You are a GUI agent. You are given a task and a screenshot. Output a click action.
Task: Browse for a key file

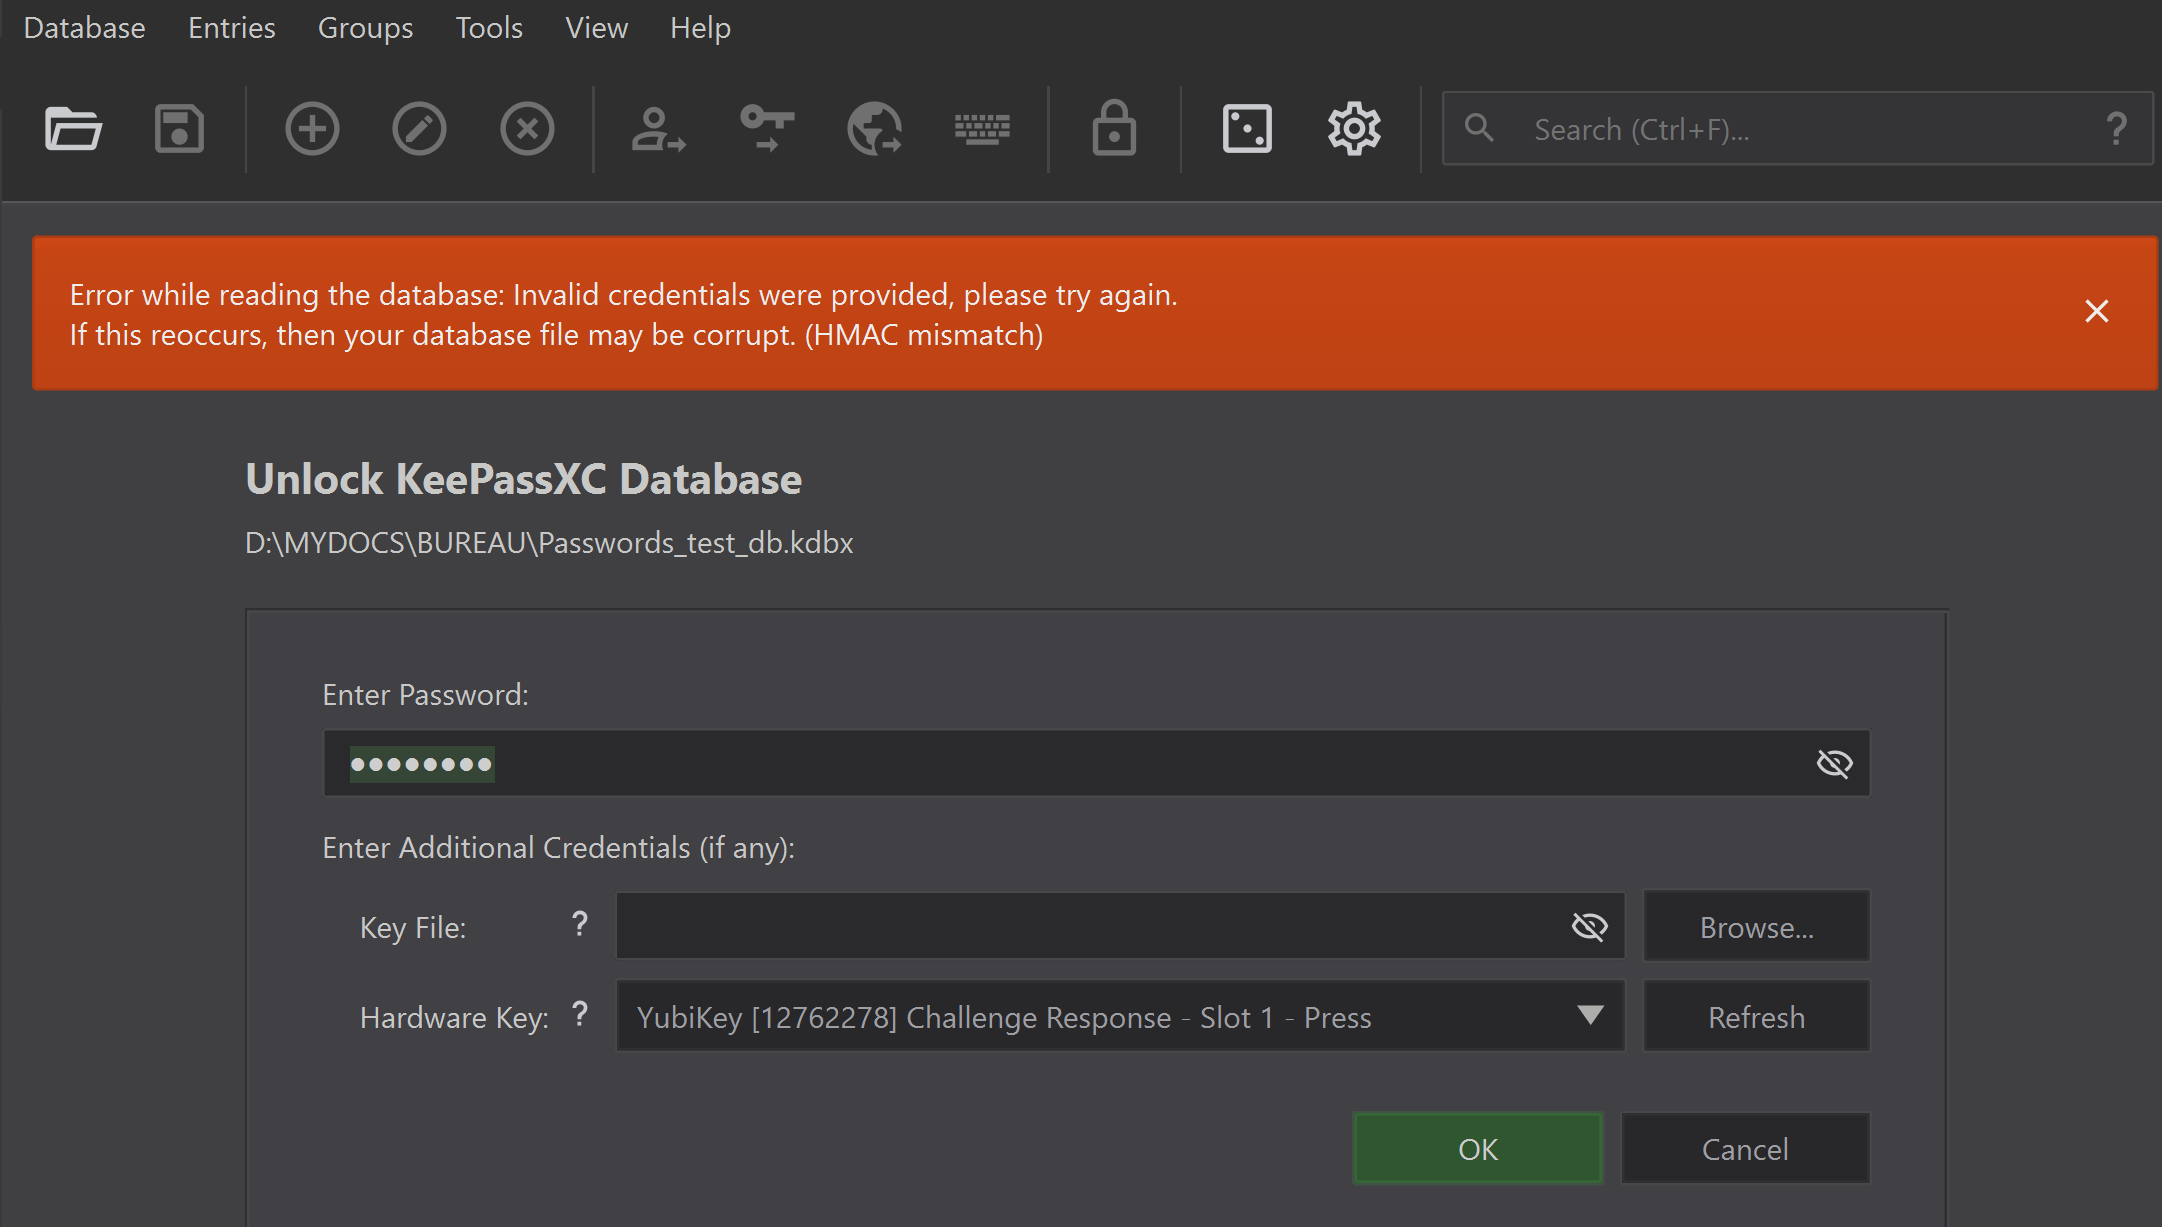tap(1756, 927)
